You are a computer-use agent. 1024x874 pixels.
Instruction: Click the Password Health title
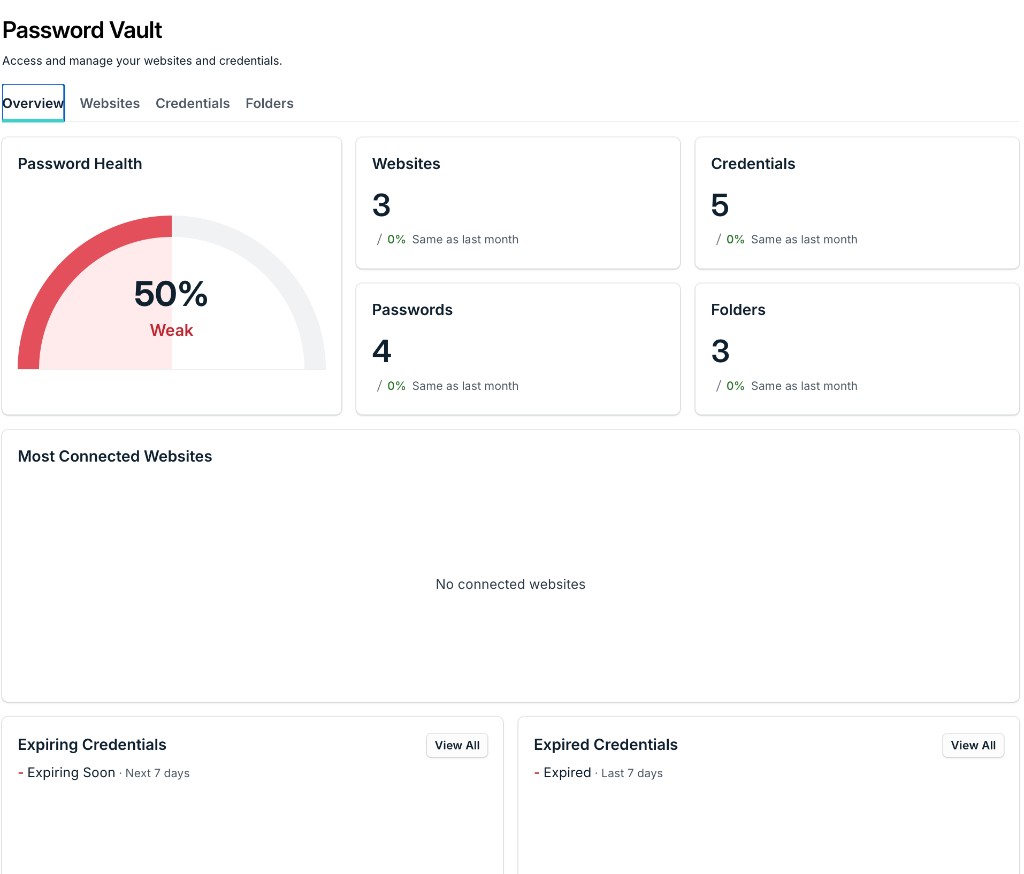[80, 163]
